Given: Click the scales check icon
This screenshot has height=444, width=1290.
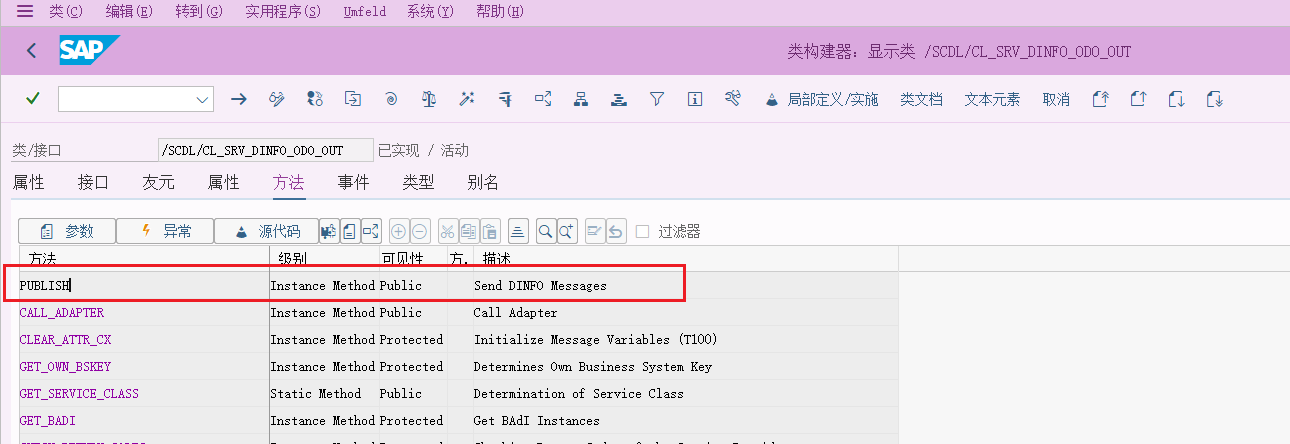Looking at the screenshot, I should click(x=429, y=98).
